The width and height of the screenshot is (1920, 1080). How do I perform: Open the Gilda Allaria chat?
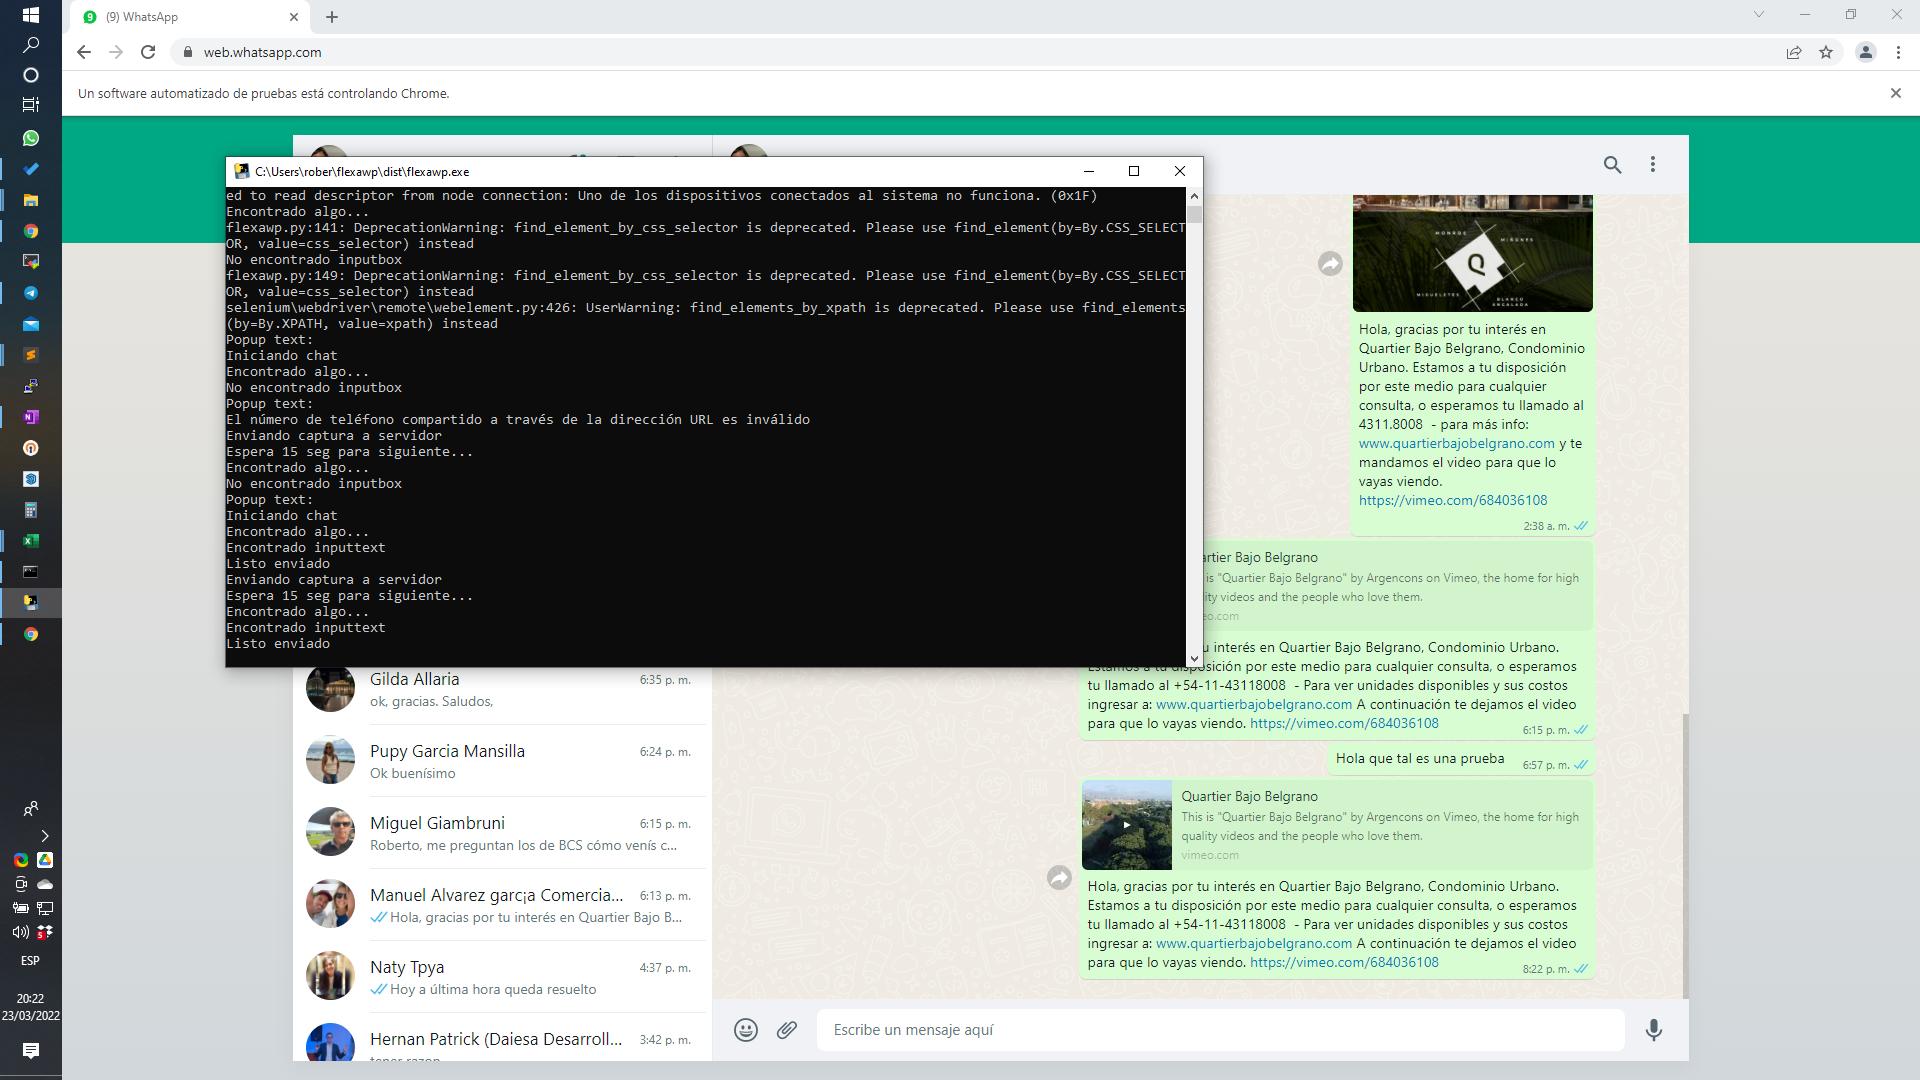[x=500, y=689]
